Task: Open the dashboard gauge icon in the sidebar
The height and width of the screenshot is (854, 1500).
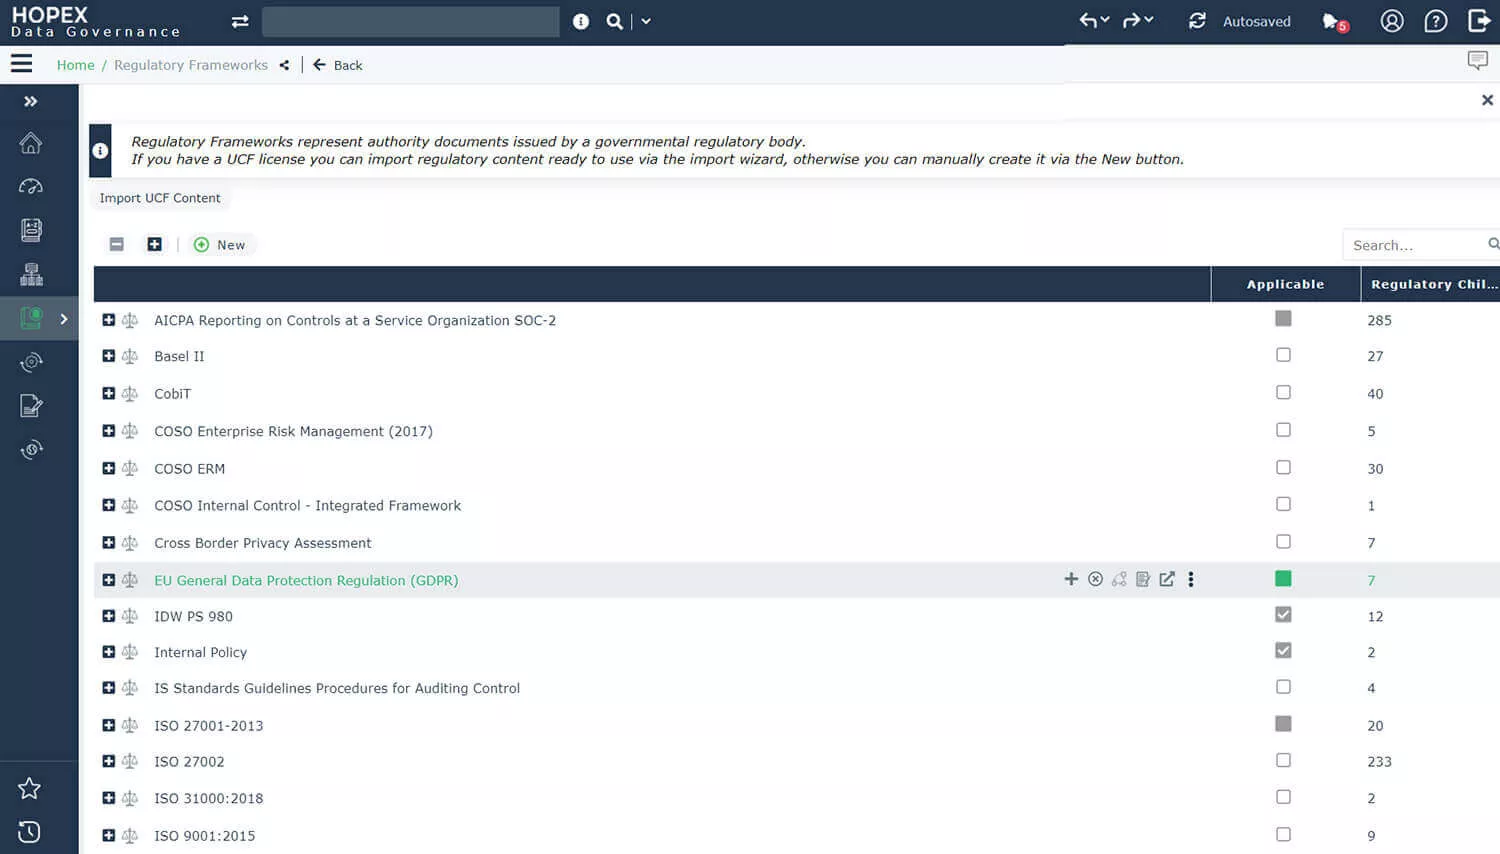Action: pos(31,186)
